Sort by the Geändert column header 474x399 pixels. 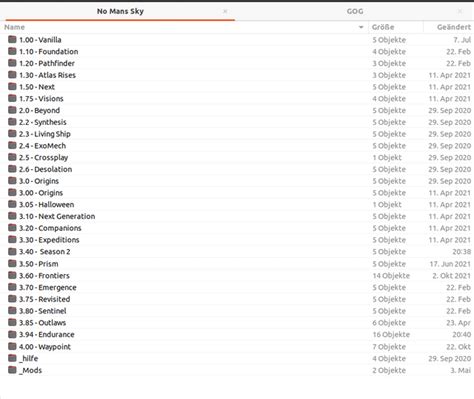(449, 27)
